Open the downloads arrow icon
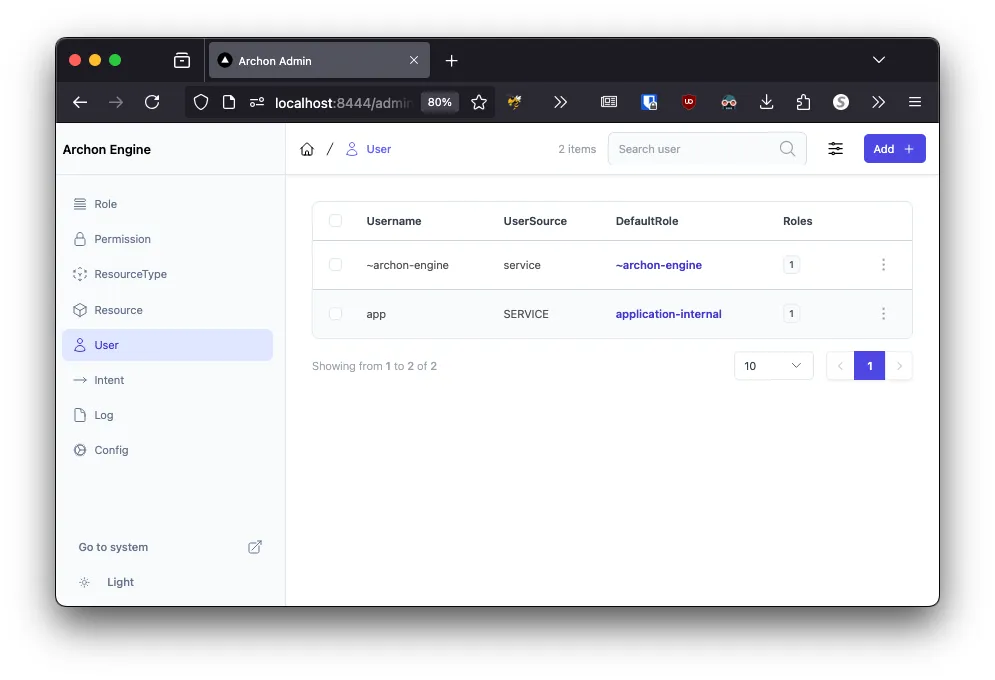 767,101
